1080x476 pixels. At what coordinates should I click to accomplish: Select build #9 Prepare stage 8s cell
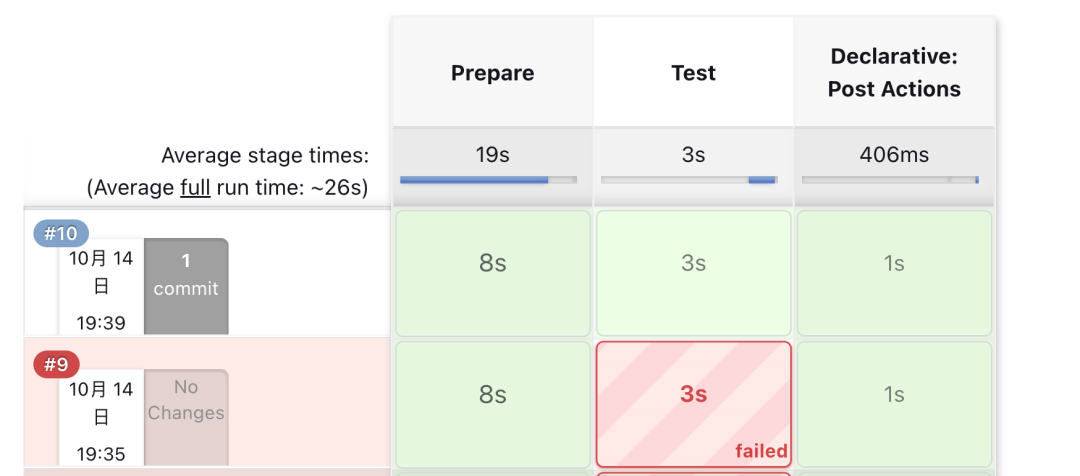click(x=492, y=404)
